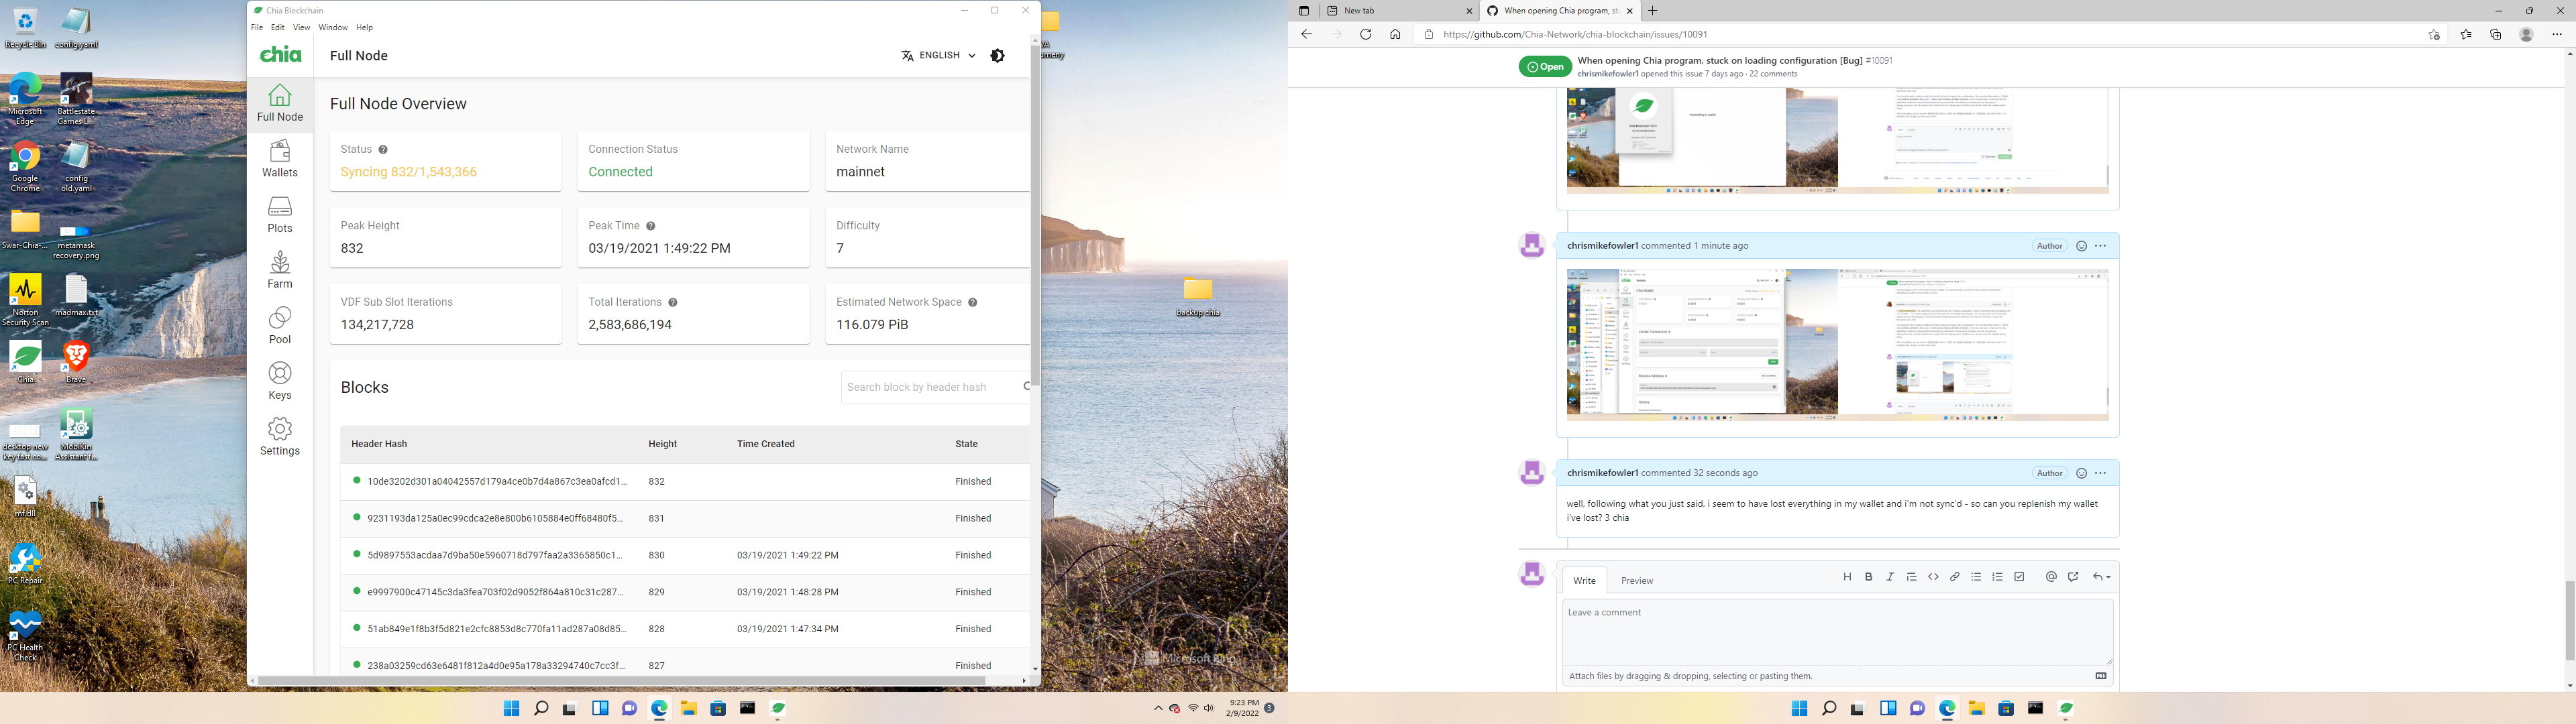The image size is (2576, 724).
Task: Open the kebab menu on chrismikefowler1's comment
Action: [2099, 473]
